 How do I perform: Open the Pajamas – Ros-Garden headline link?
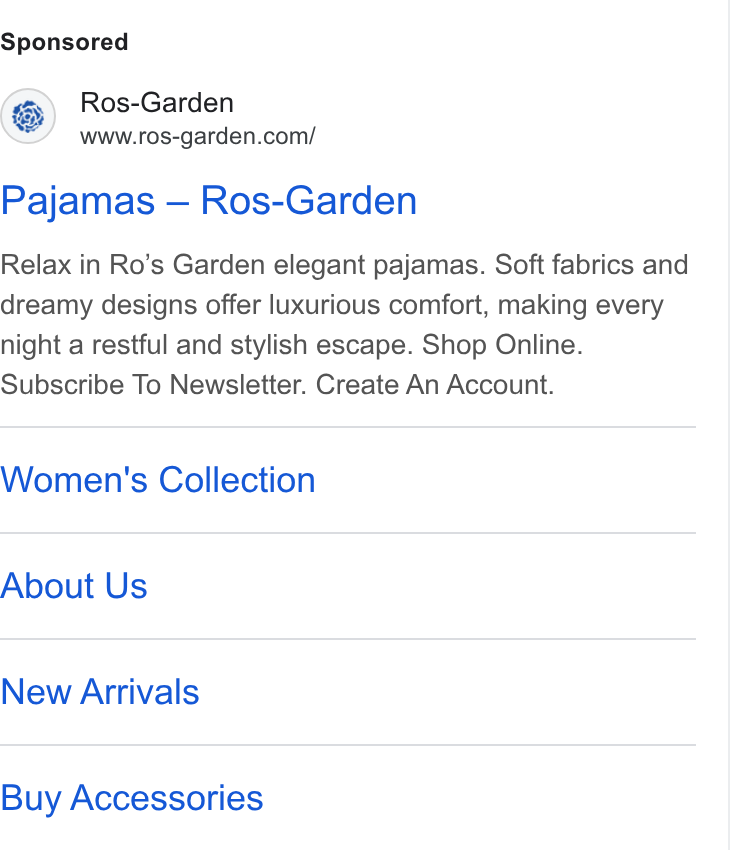click(x=209, y=201)
